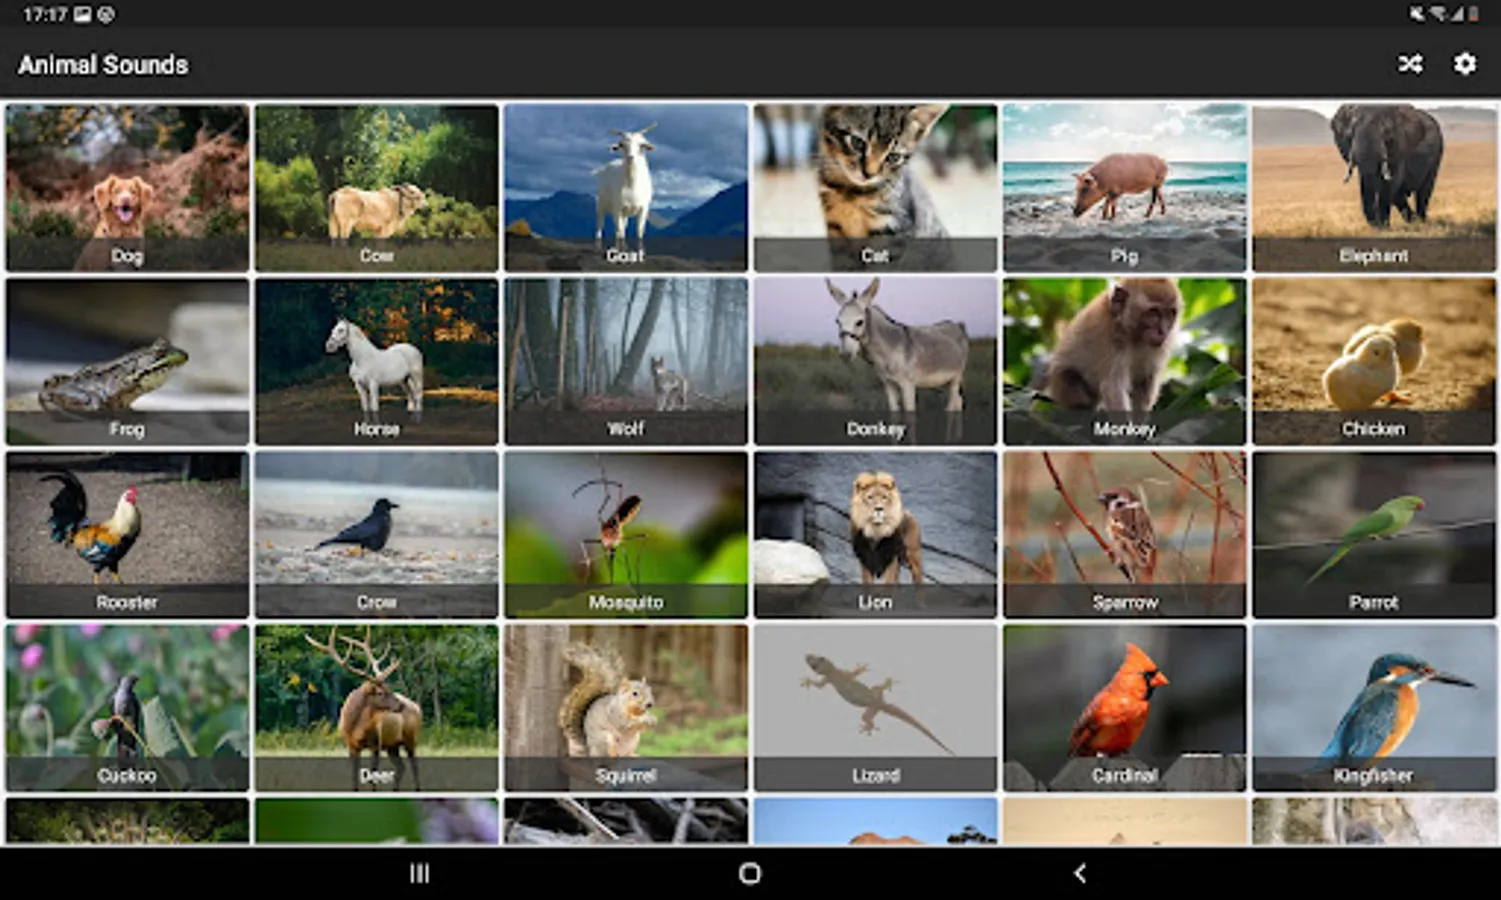Tap the Wolf picture
This screenshot has width=1501, height=900.
[x=626, y=361]
